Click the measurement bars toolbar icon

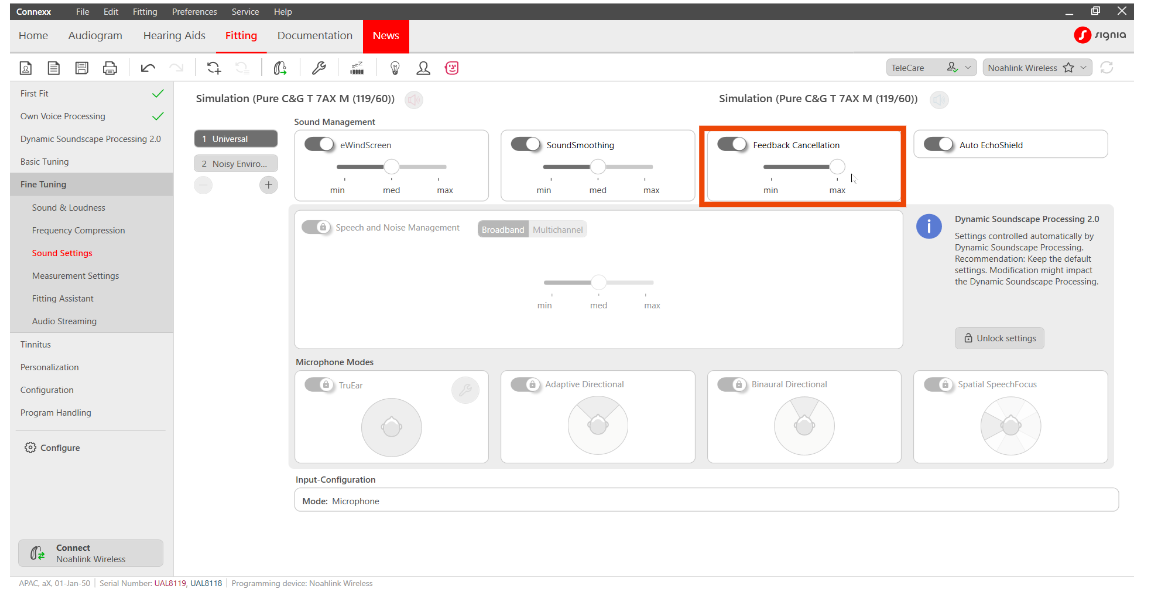pos(357,68)
